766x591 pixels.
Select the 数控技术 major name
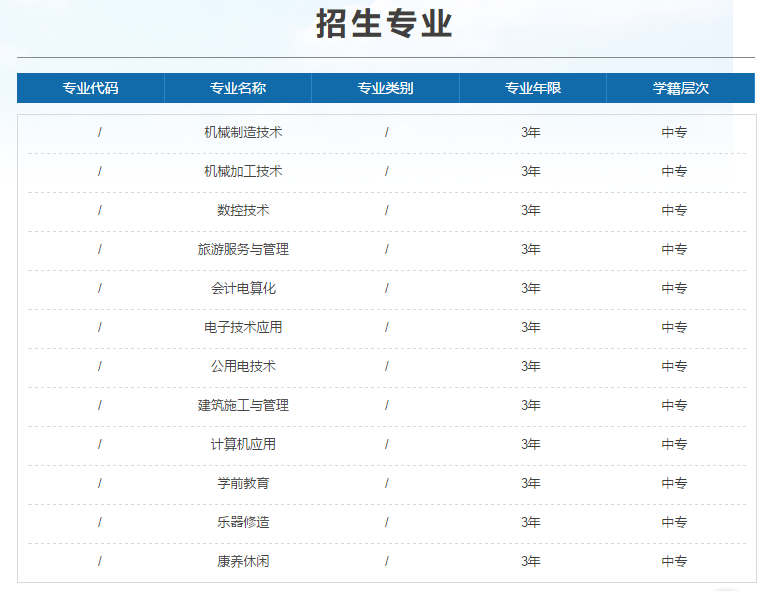coord(243,211)
